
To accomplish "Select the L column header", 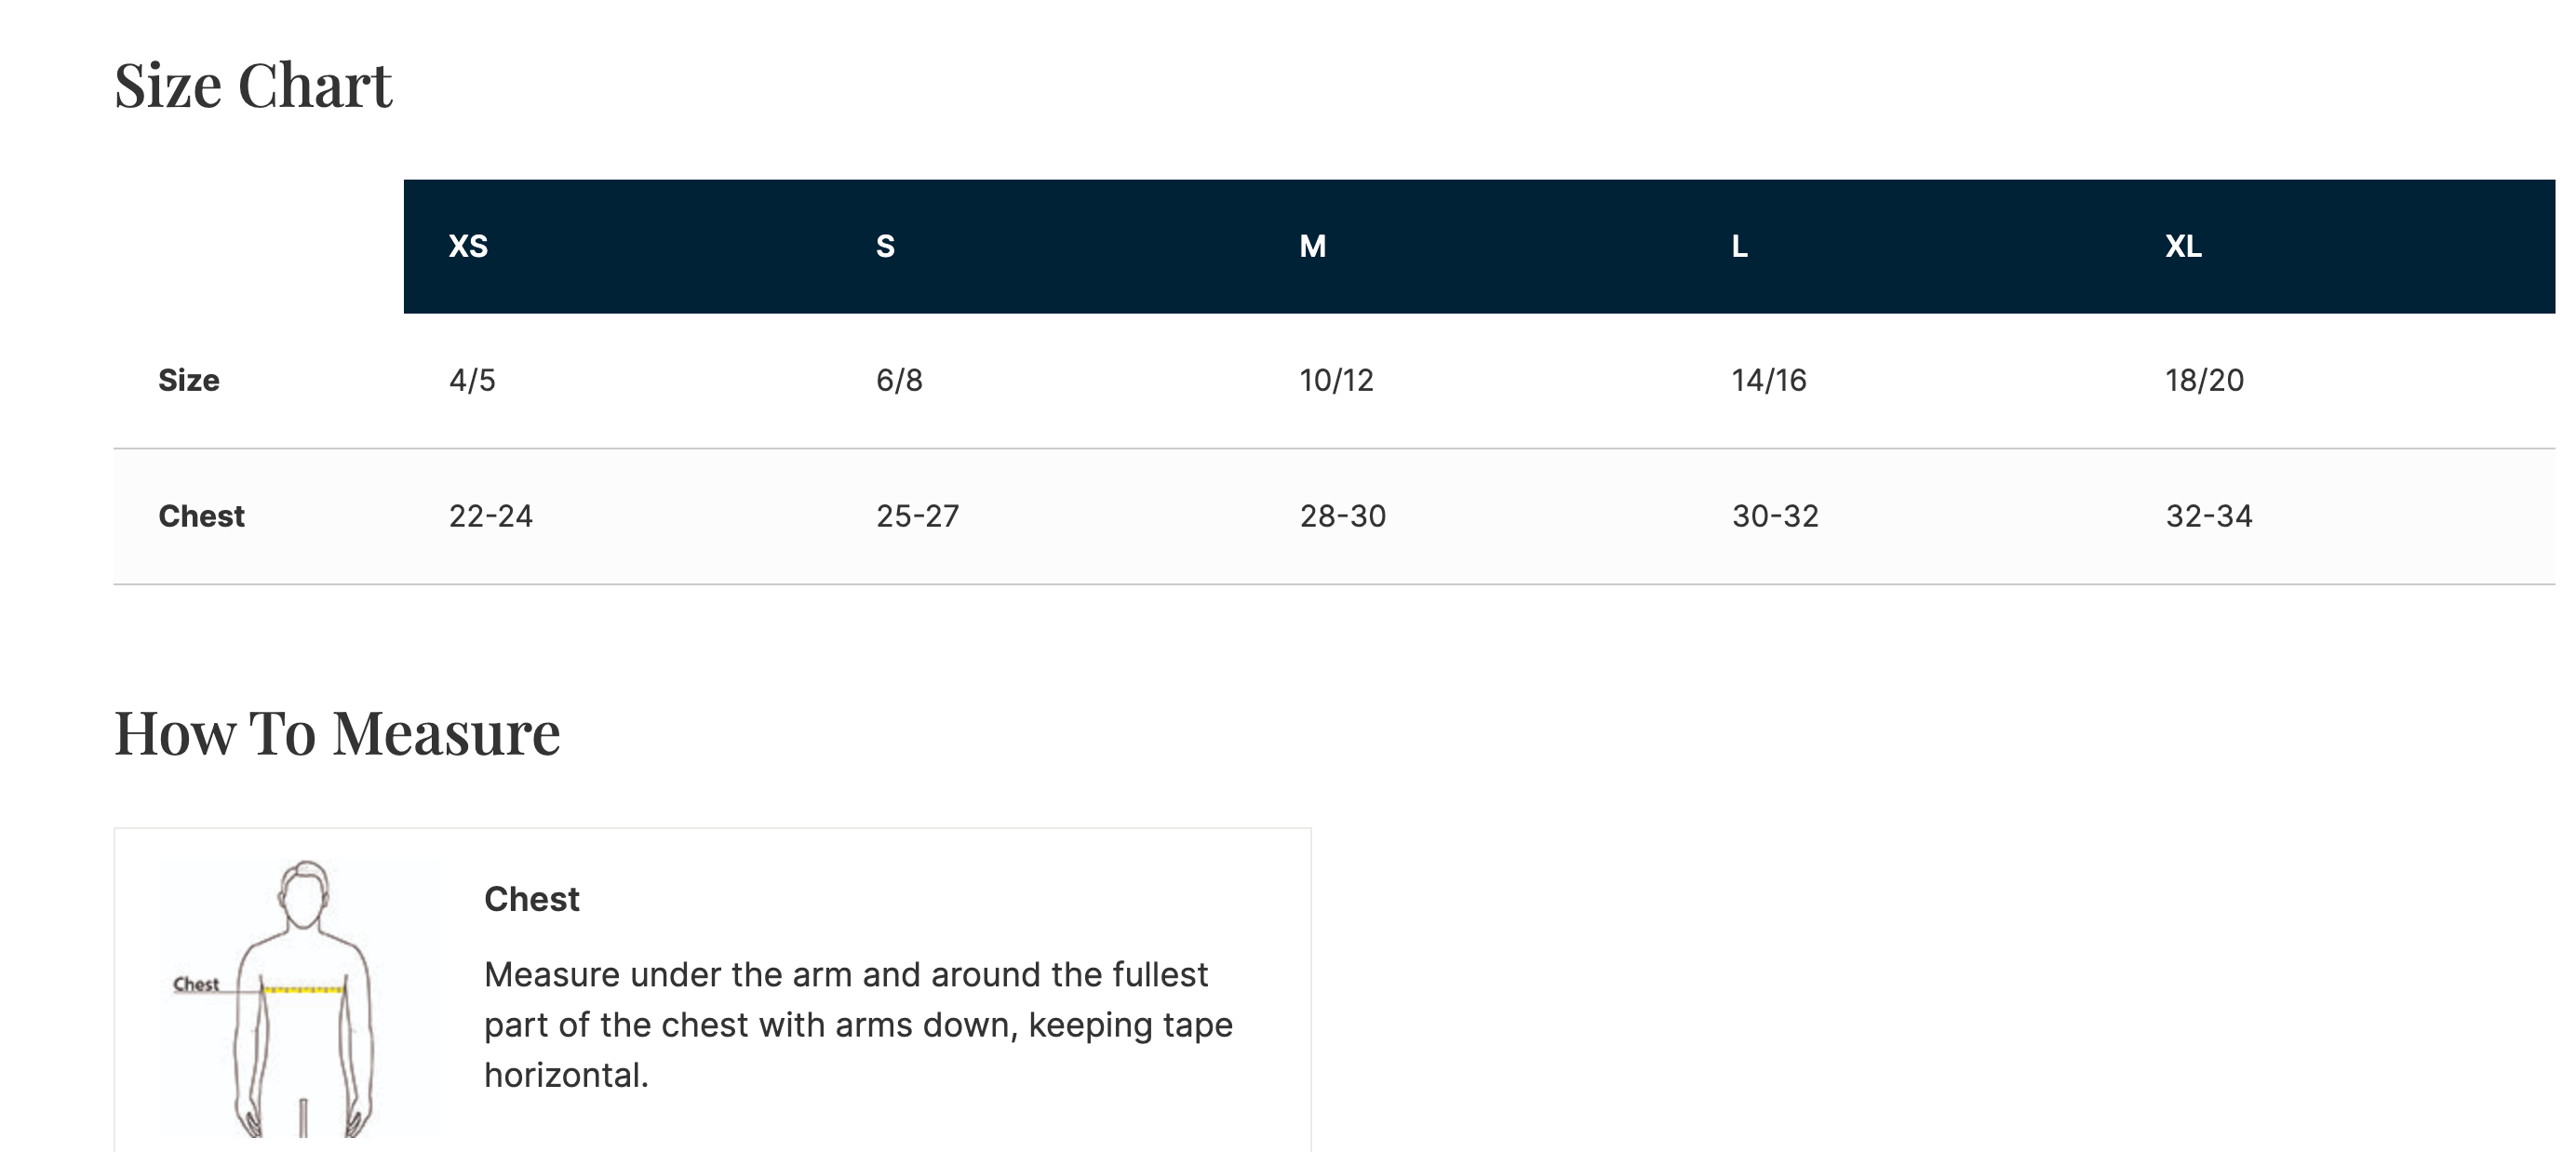I will (x=1739, y=246).
